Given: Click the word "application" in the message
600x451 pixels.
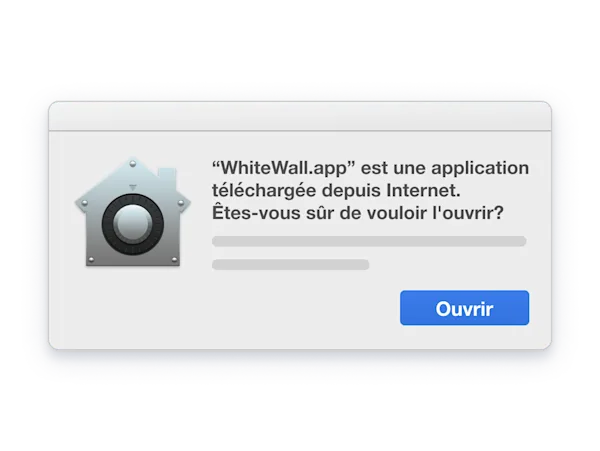Looking at the screenshot, I should click(x=480, y=168).
